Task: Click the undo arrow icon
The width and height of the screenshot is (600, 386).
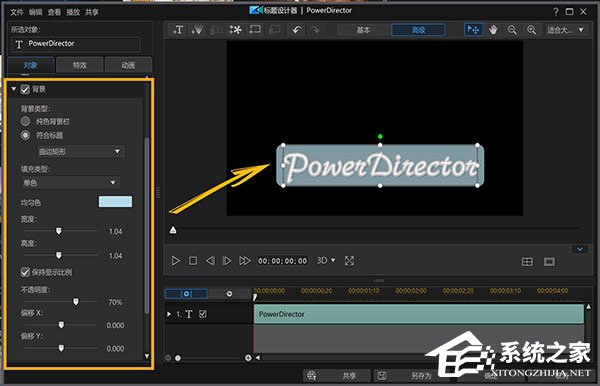Action: pyautogui.click(x=297, y=30)
